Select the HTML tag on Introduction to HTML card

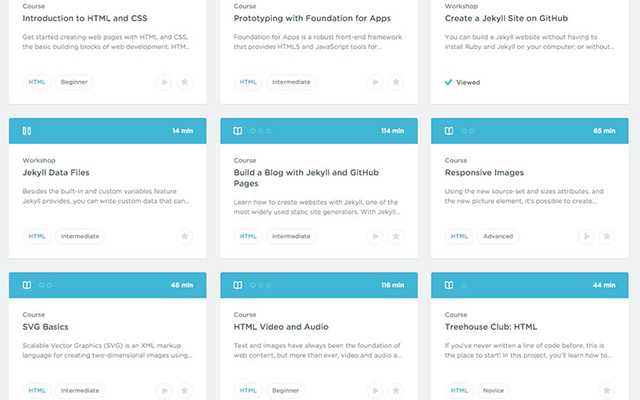37,82
